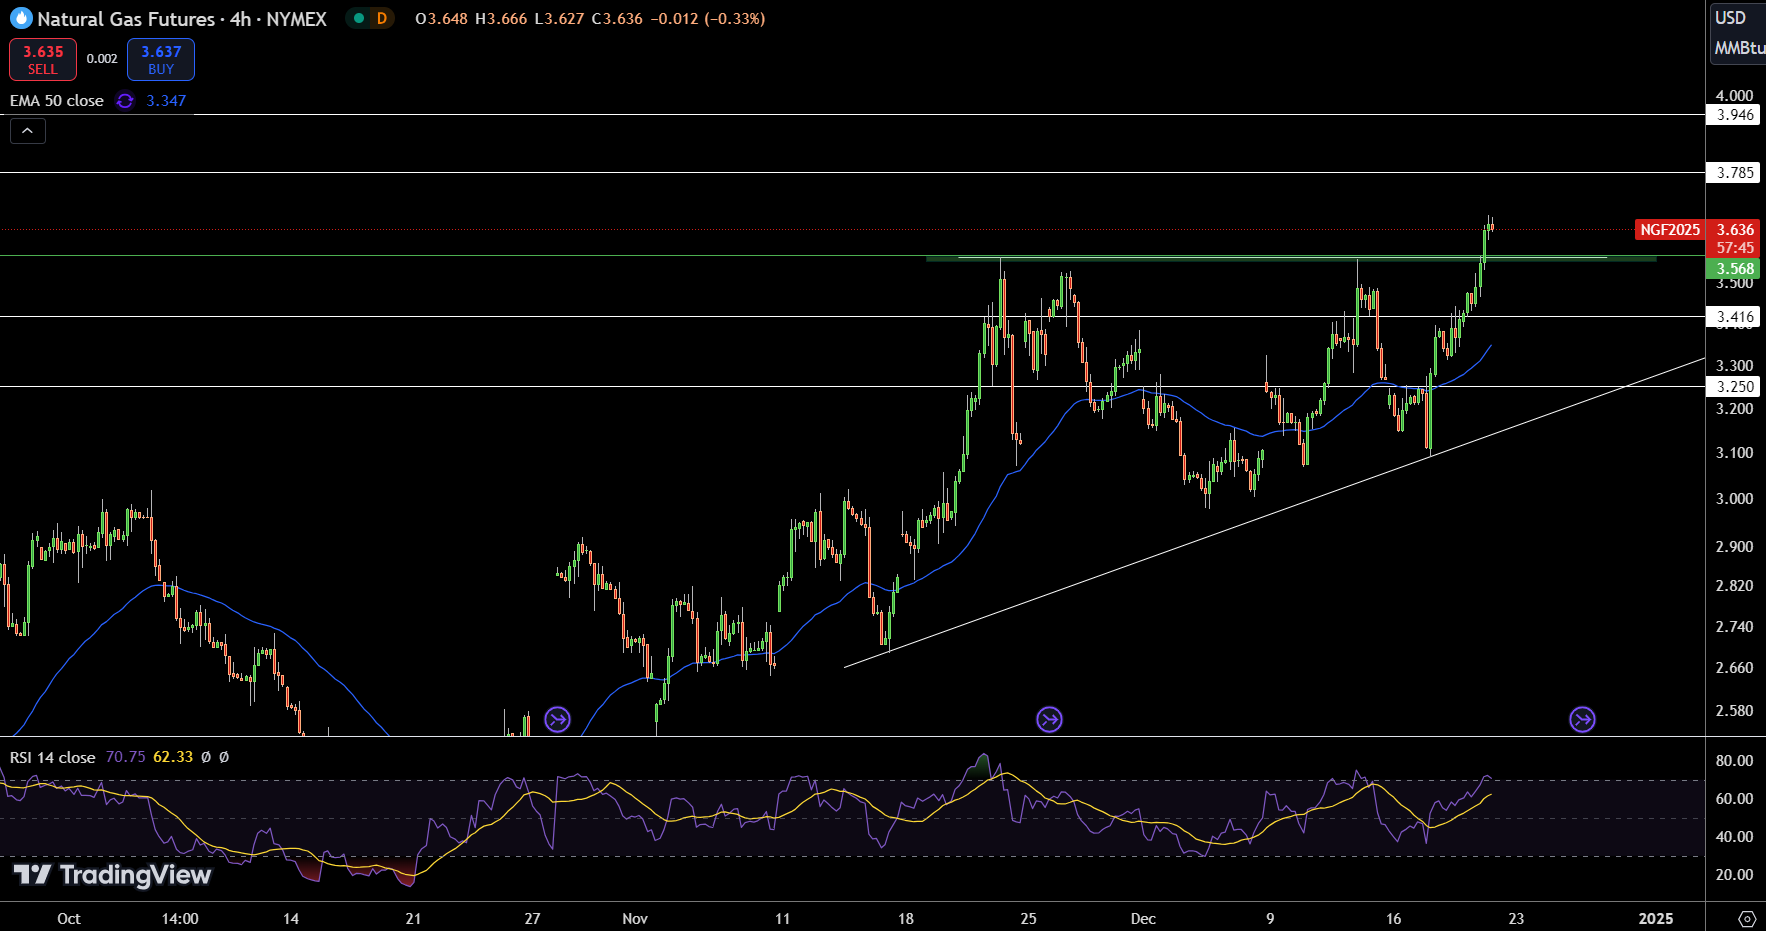Click the 3.416 price level label
Screen dimensions: 1766x931
[1735, 317]
